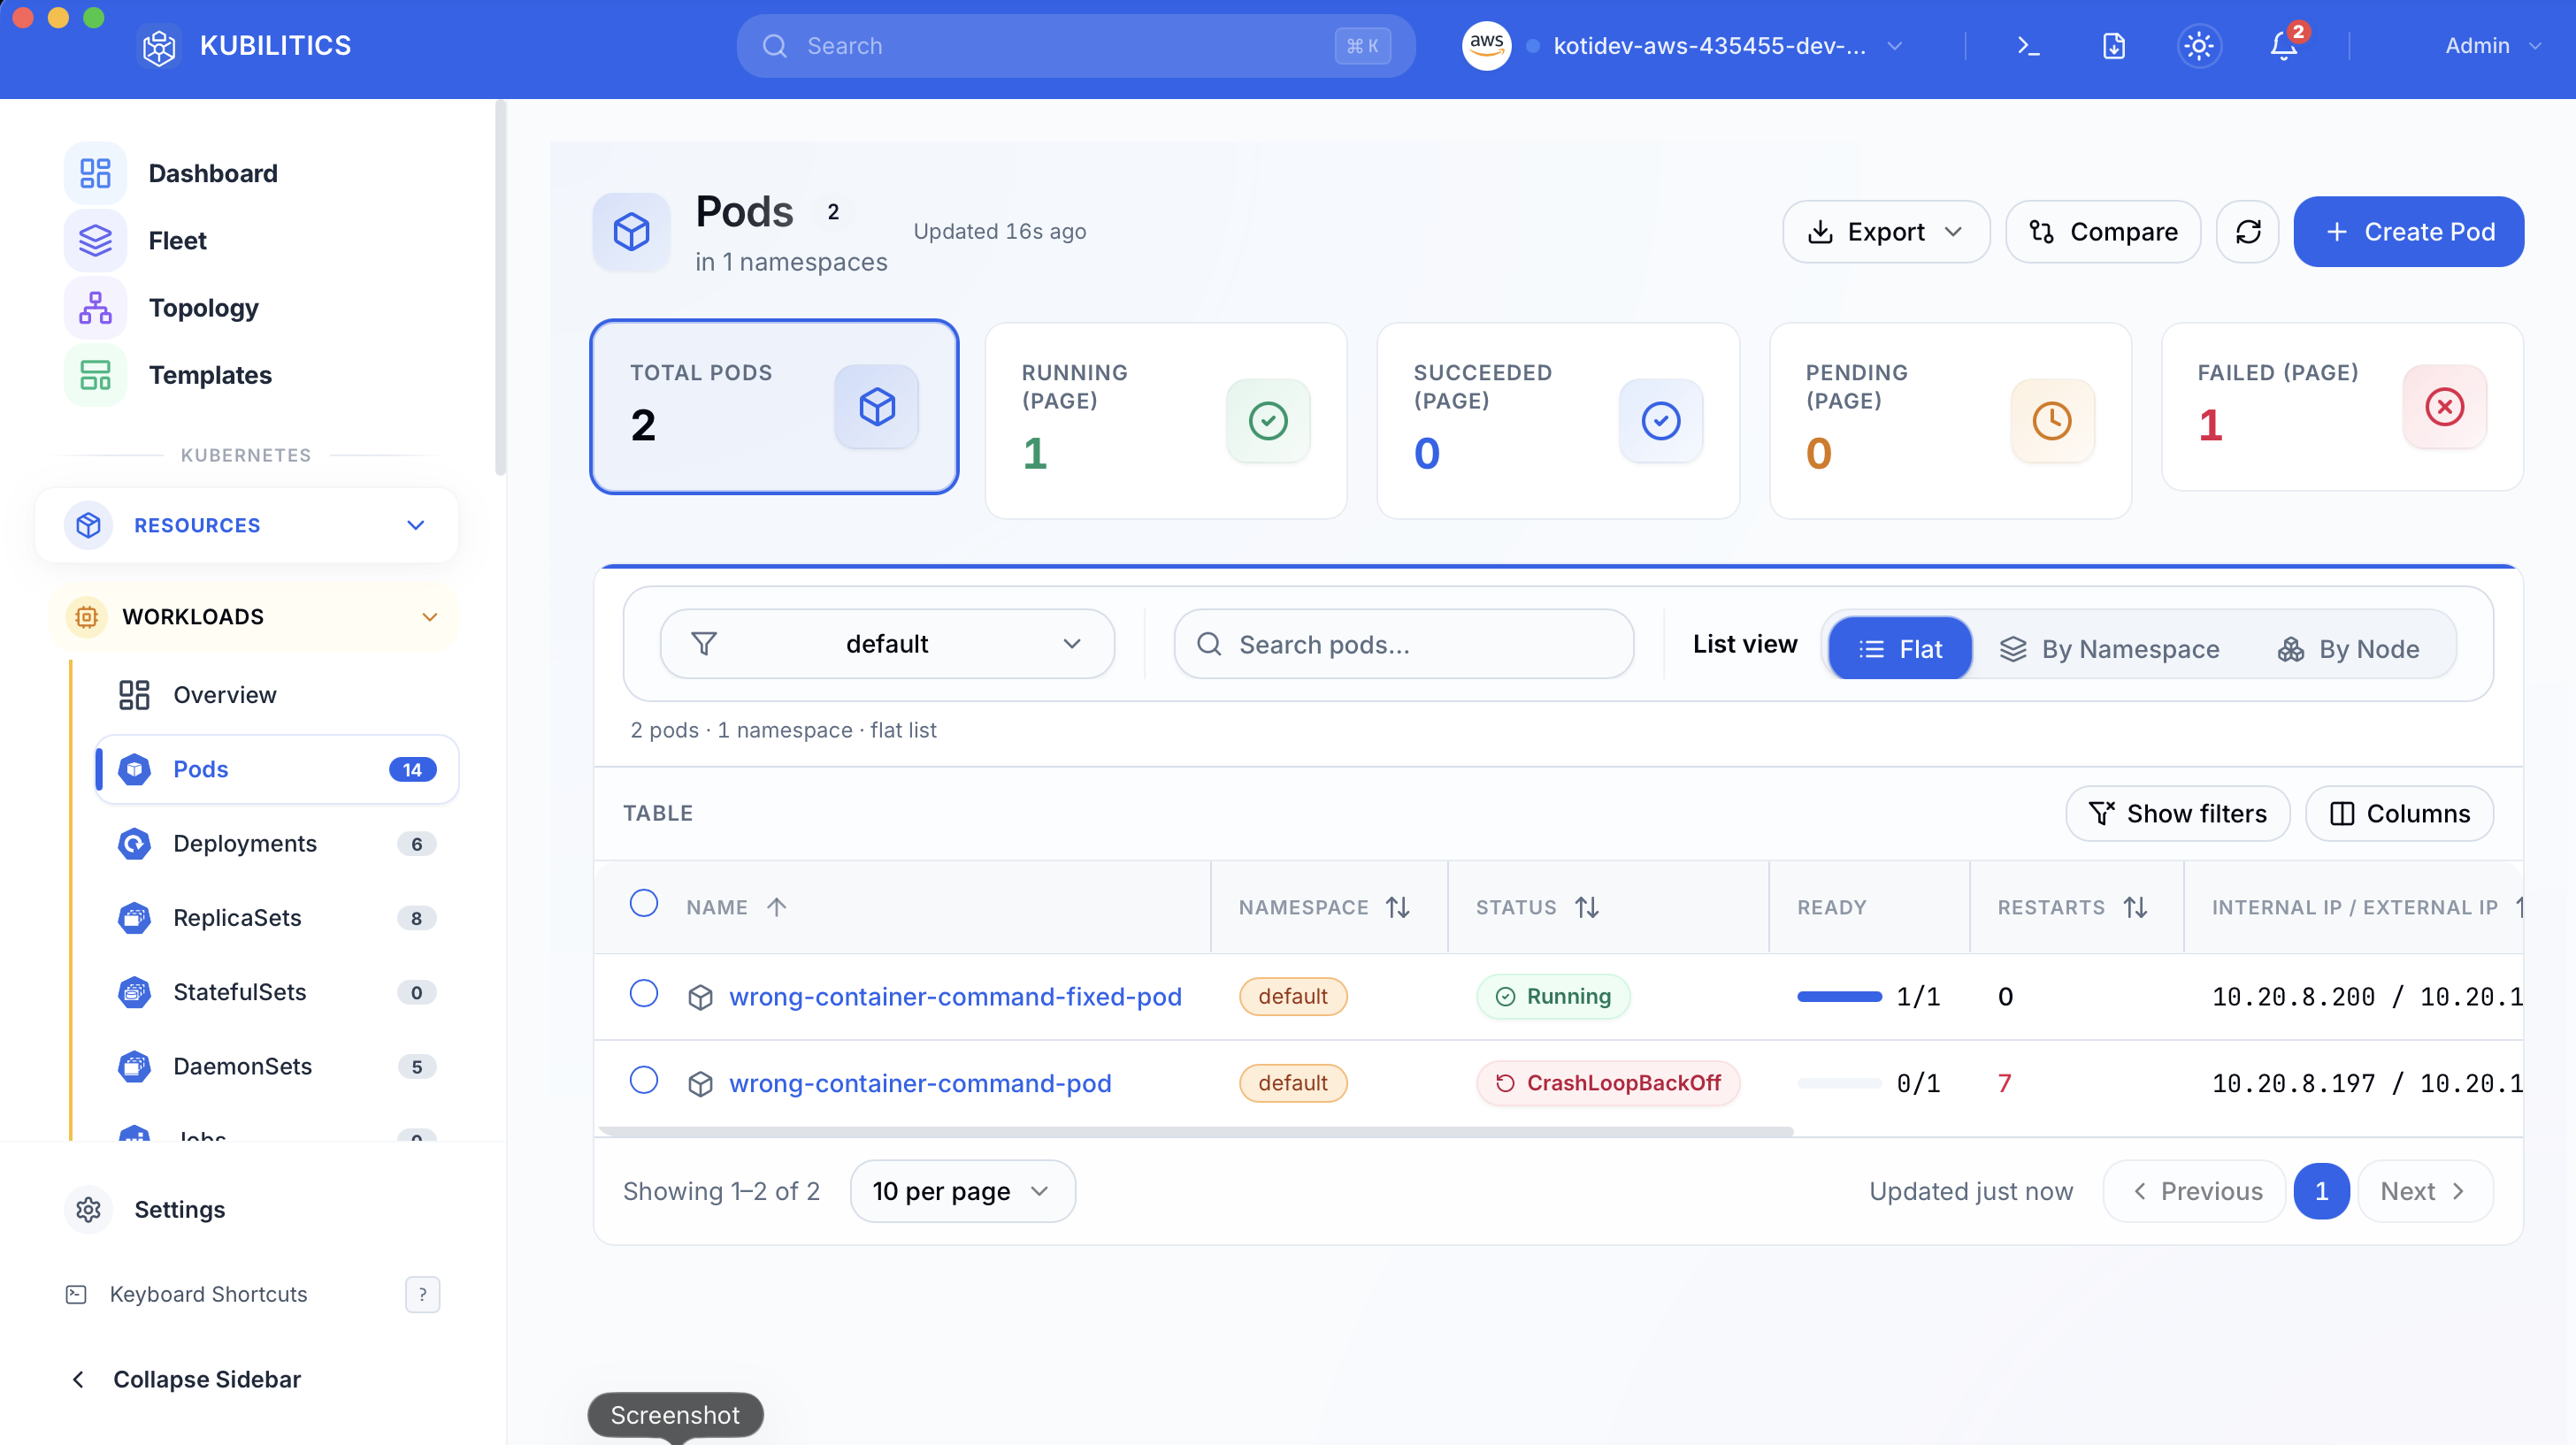This screenshot has width=2576, height=1445.
Task: Click the notifications bell icon
Action: click(2283, 46)
